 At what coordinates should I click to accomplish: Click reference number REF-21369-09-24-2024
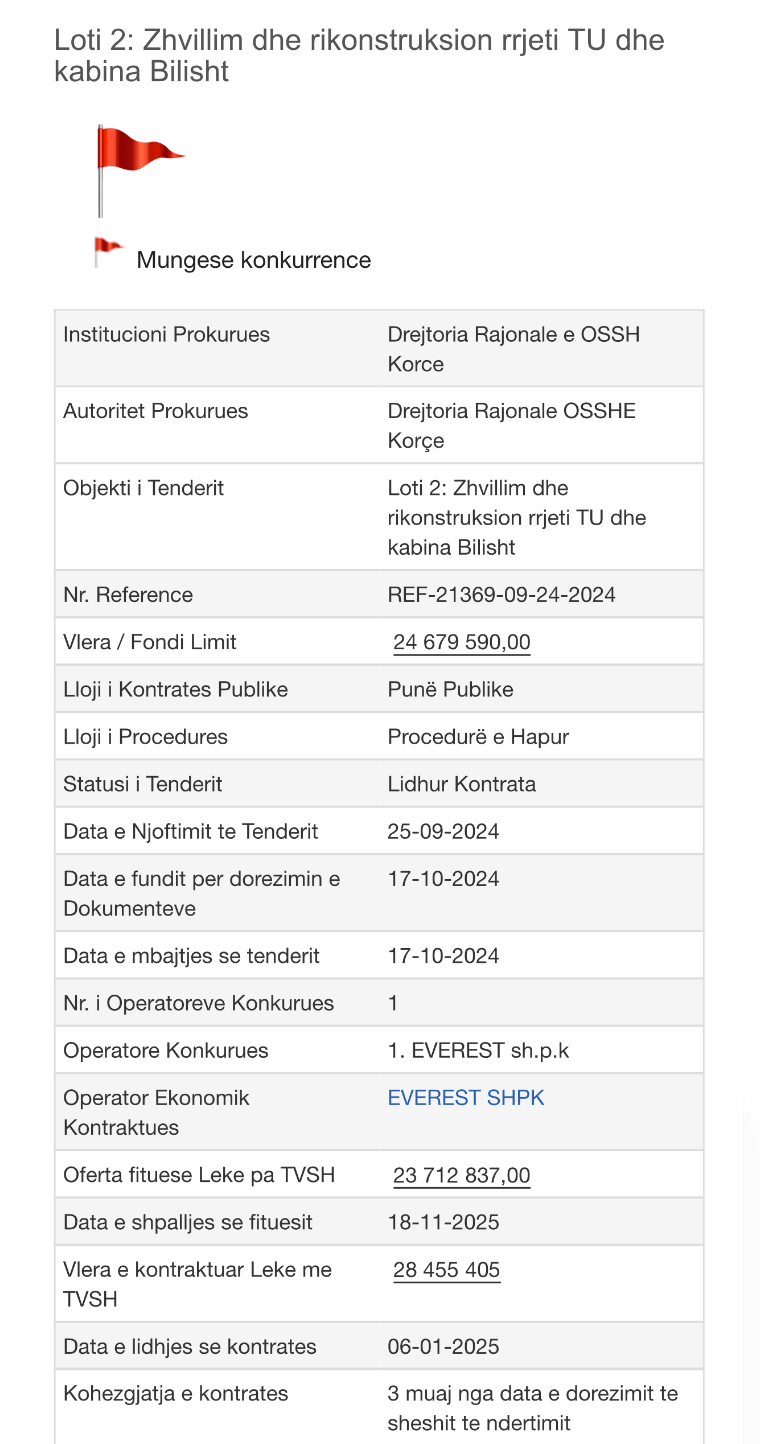(501, 595)
